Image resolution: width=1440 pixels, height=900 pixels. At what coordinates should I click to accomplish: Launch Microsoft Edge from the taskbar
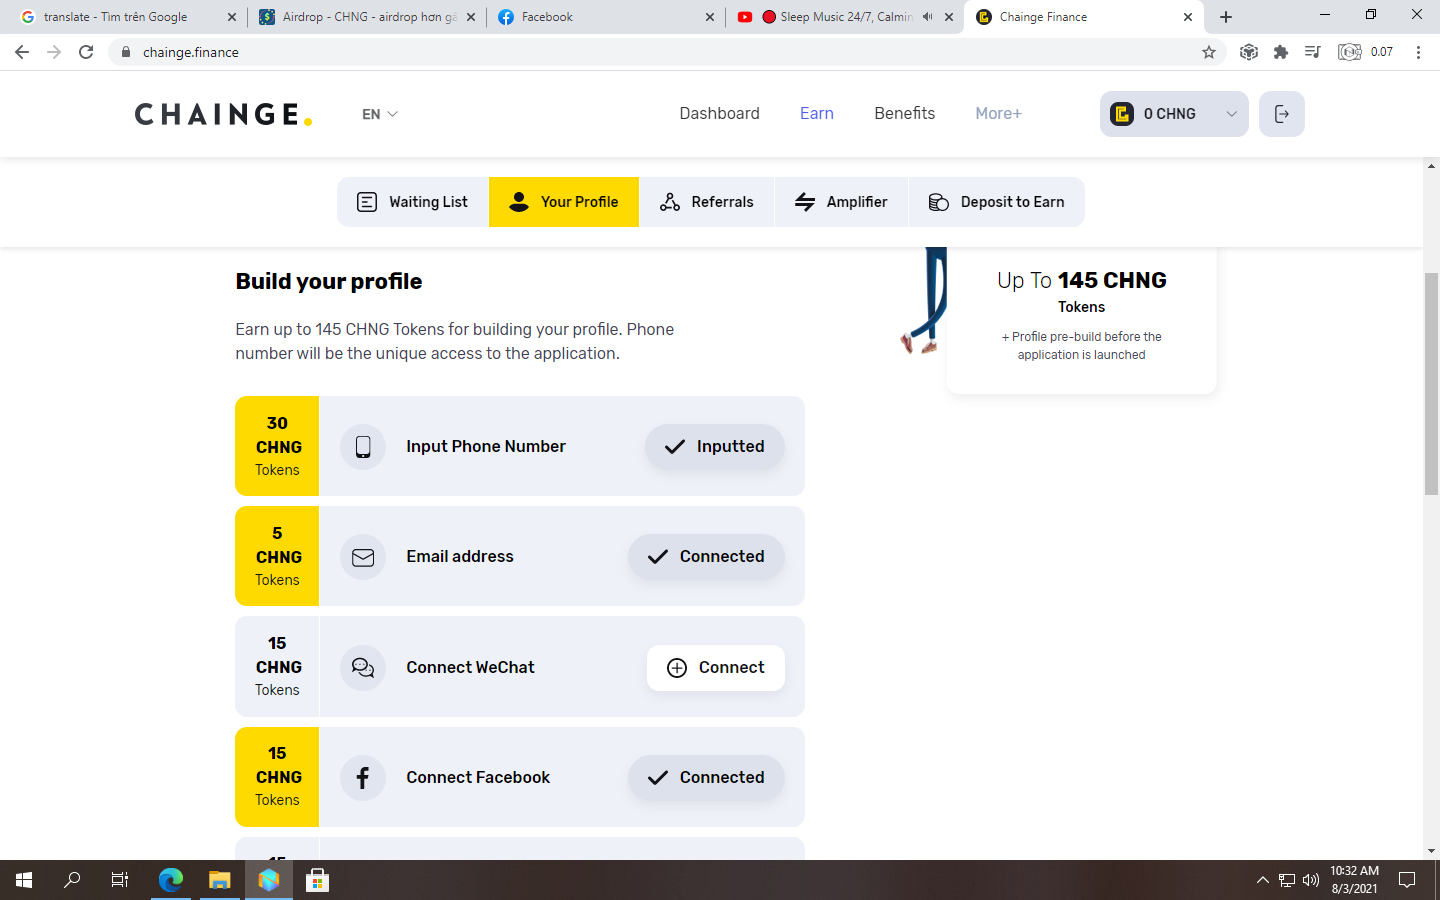click(171, 880)
